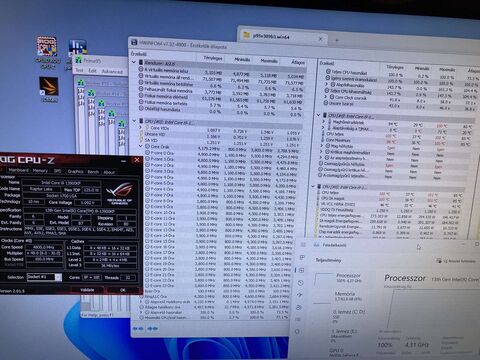Click the CPU-Z Validate button
480x360 pixels.
87,290
